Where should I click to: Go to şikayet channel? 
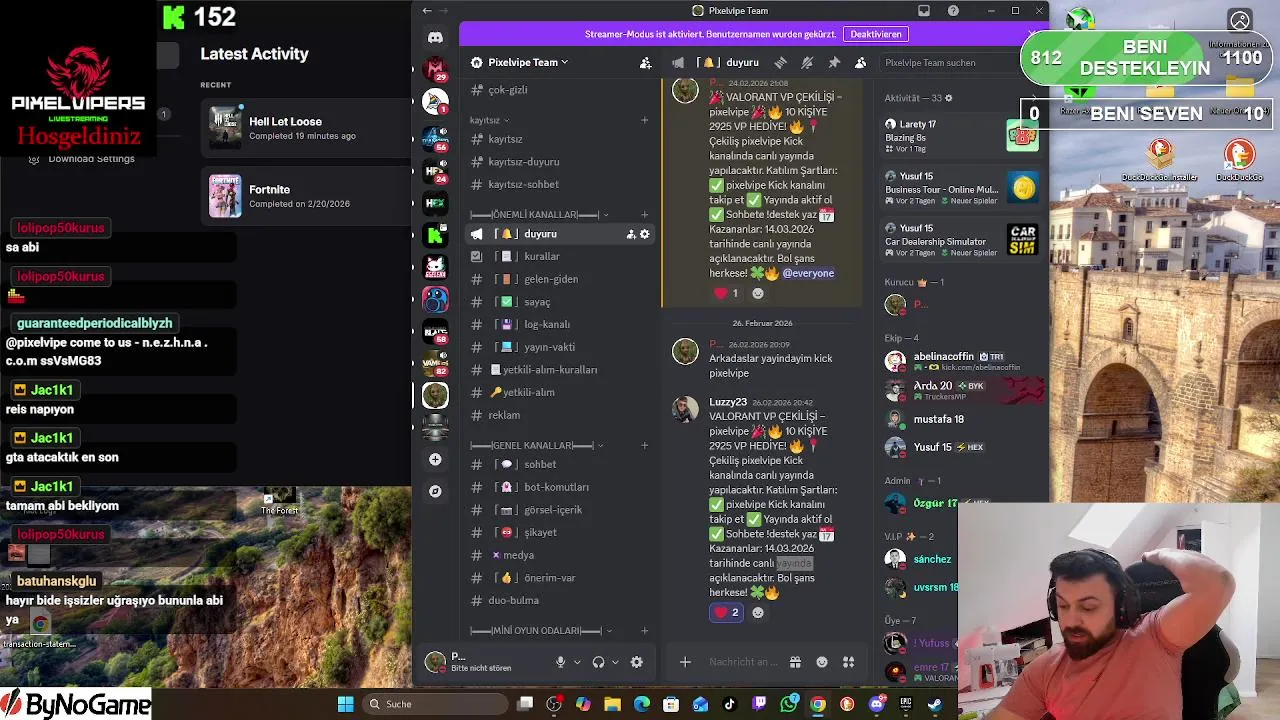(560, 532)
